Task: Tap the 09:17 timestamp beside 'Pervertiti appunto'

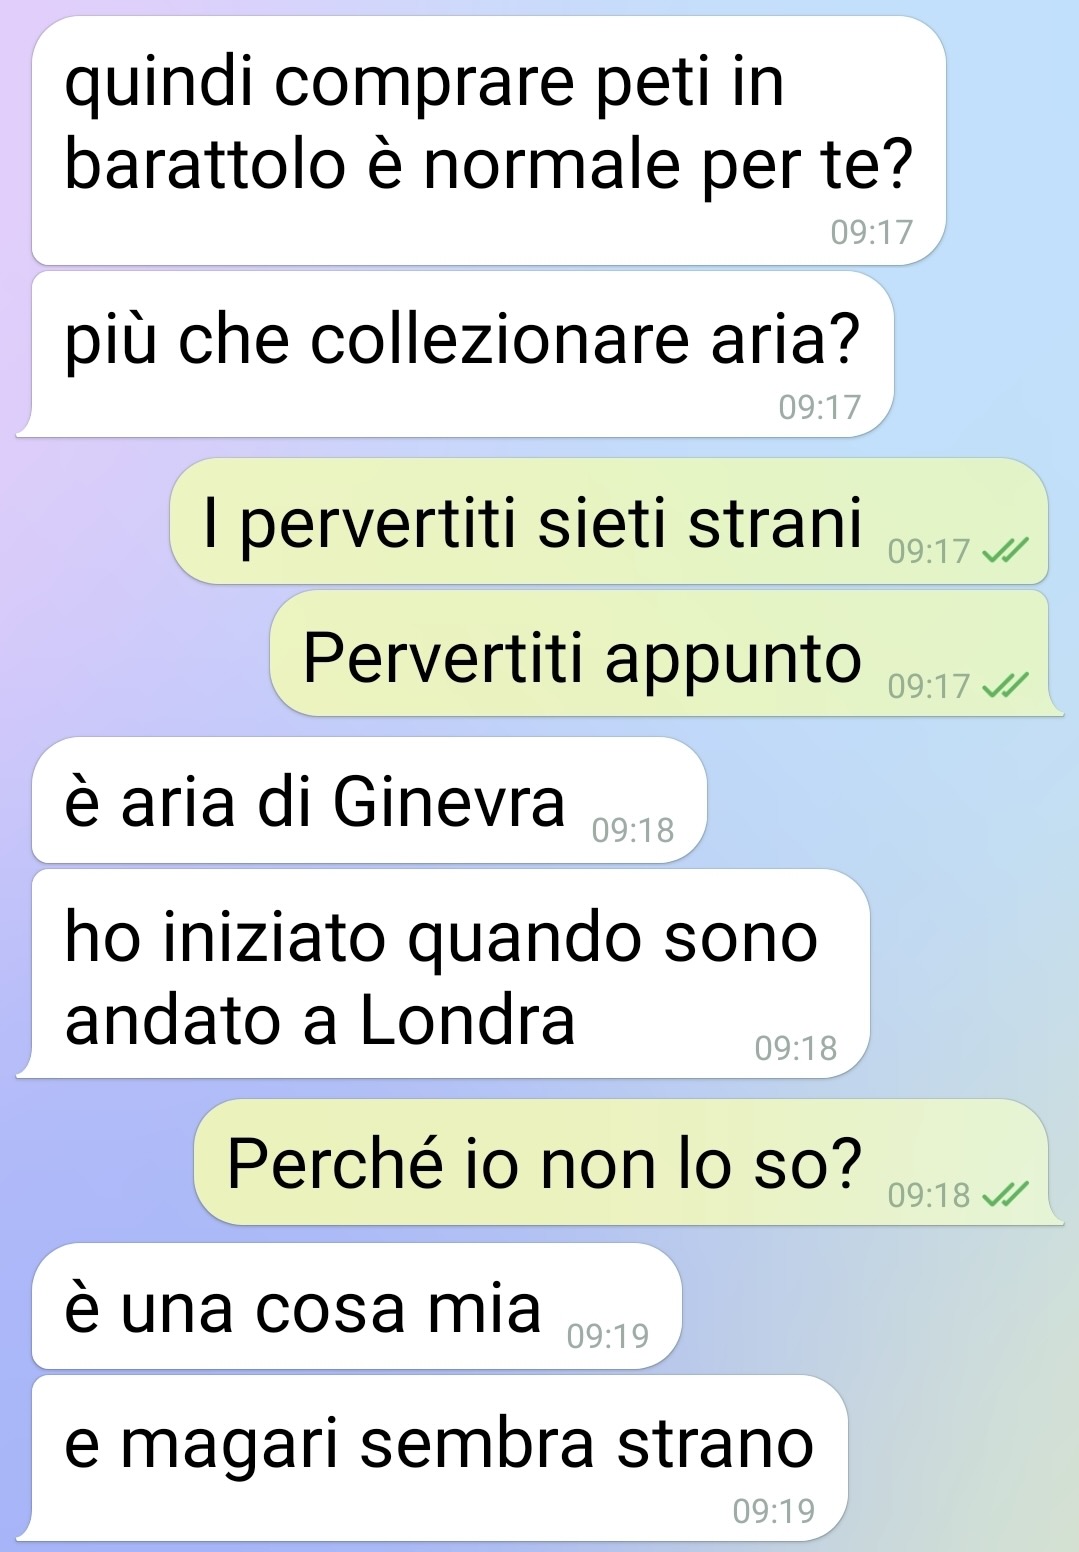Action: (929, 686)
